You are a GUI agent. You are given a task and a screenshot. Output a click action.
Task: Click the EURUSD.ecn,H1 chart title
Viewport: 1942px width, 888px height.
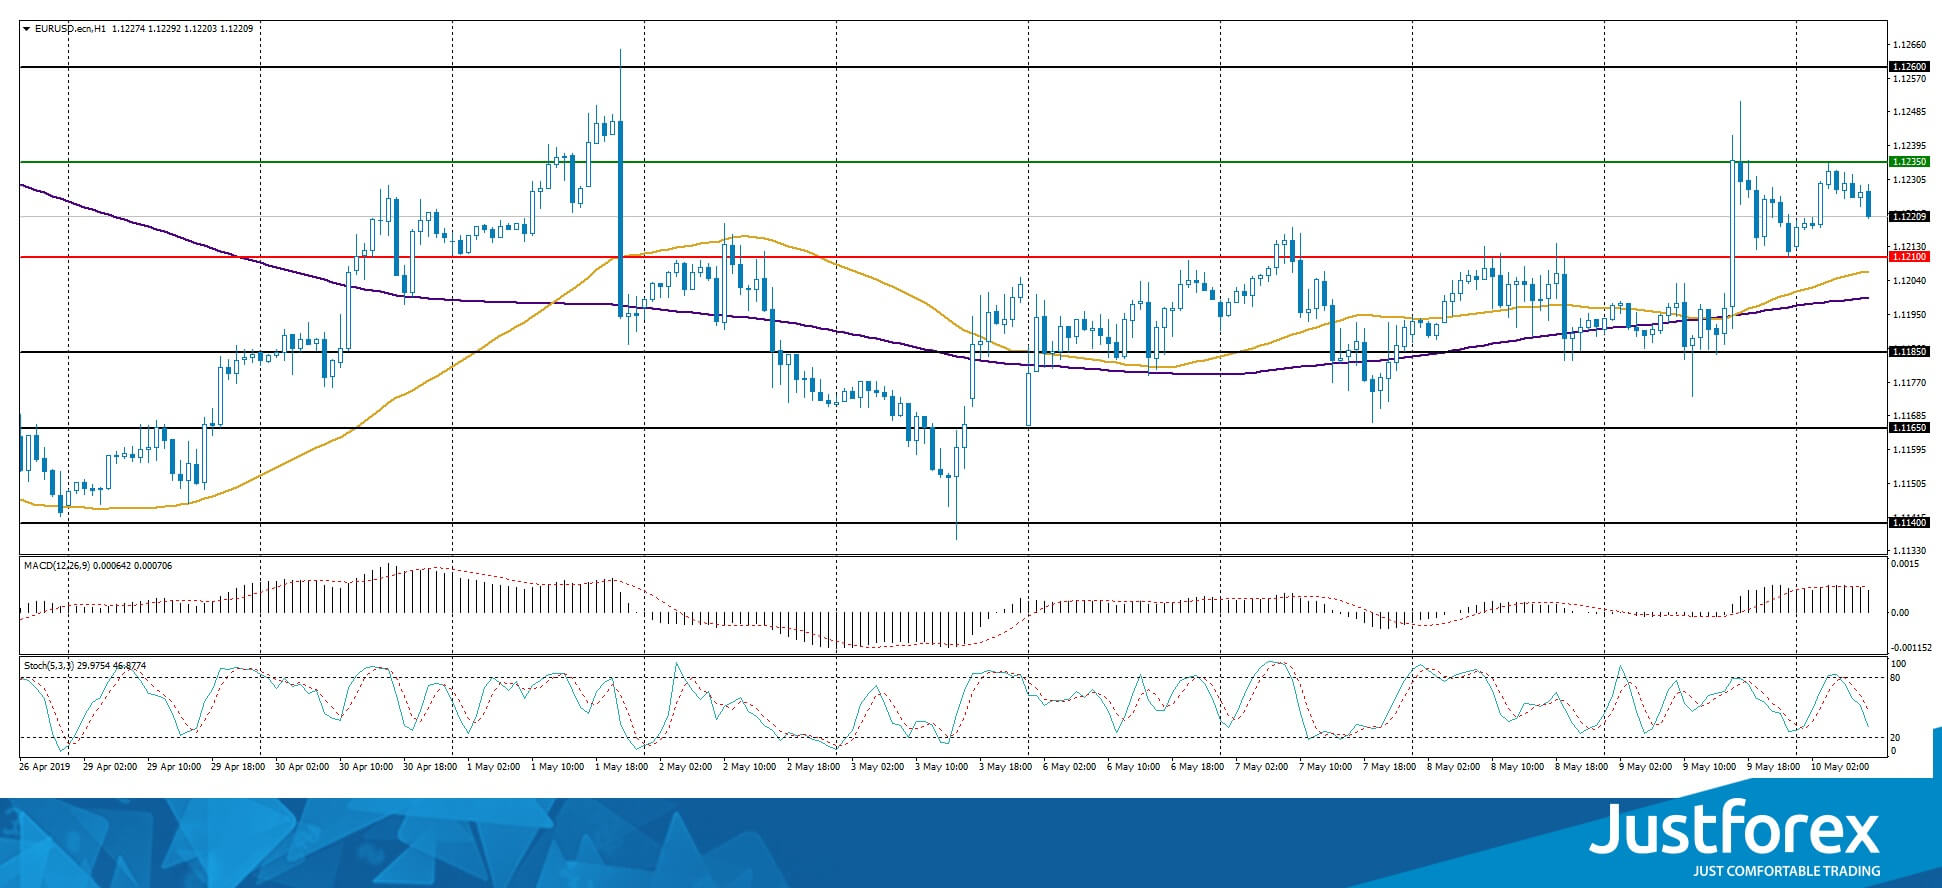(x=71, y=29)
